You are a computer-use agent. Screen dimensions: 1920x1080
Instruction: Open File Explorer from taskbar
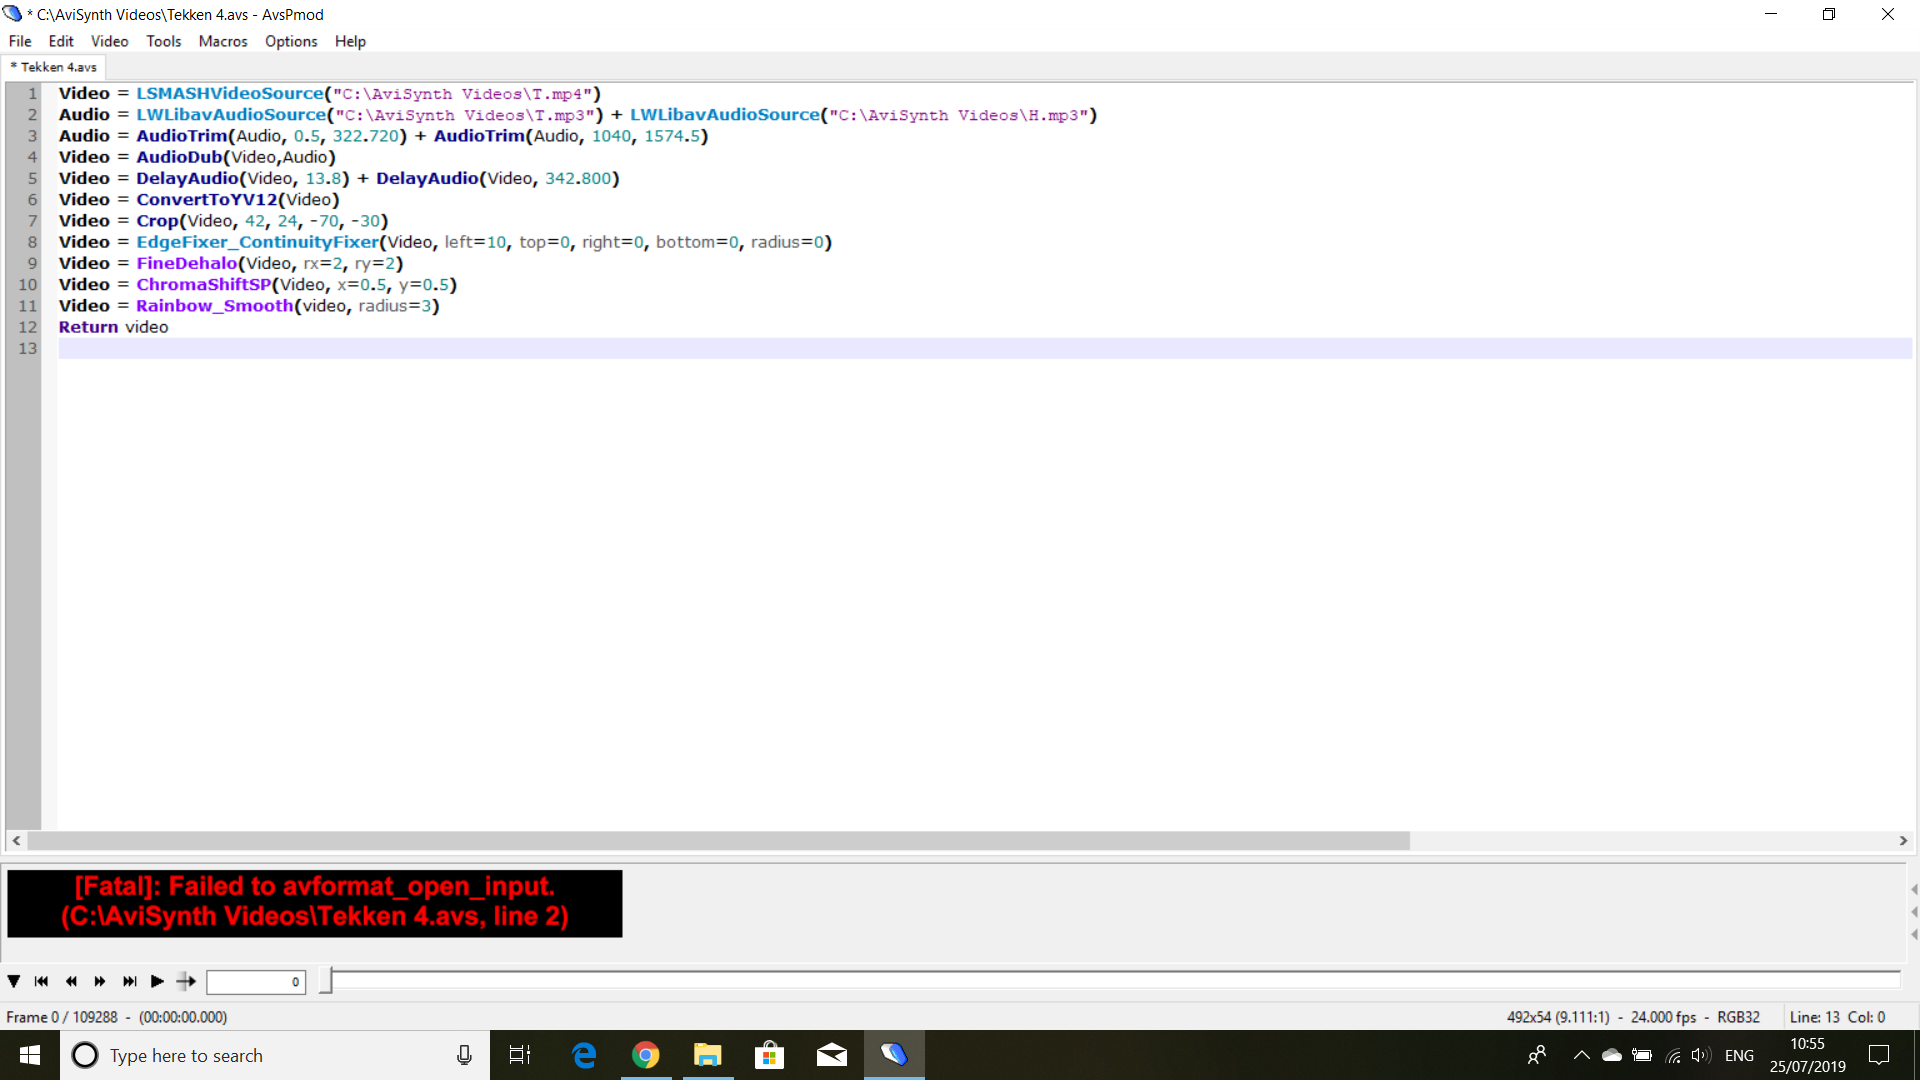[x=708, y=1055]
